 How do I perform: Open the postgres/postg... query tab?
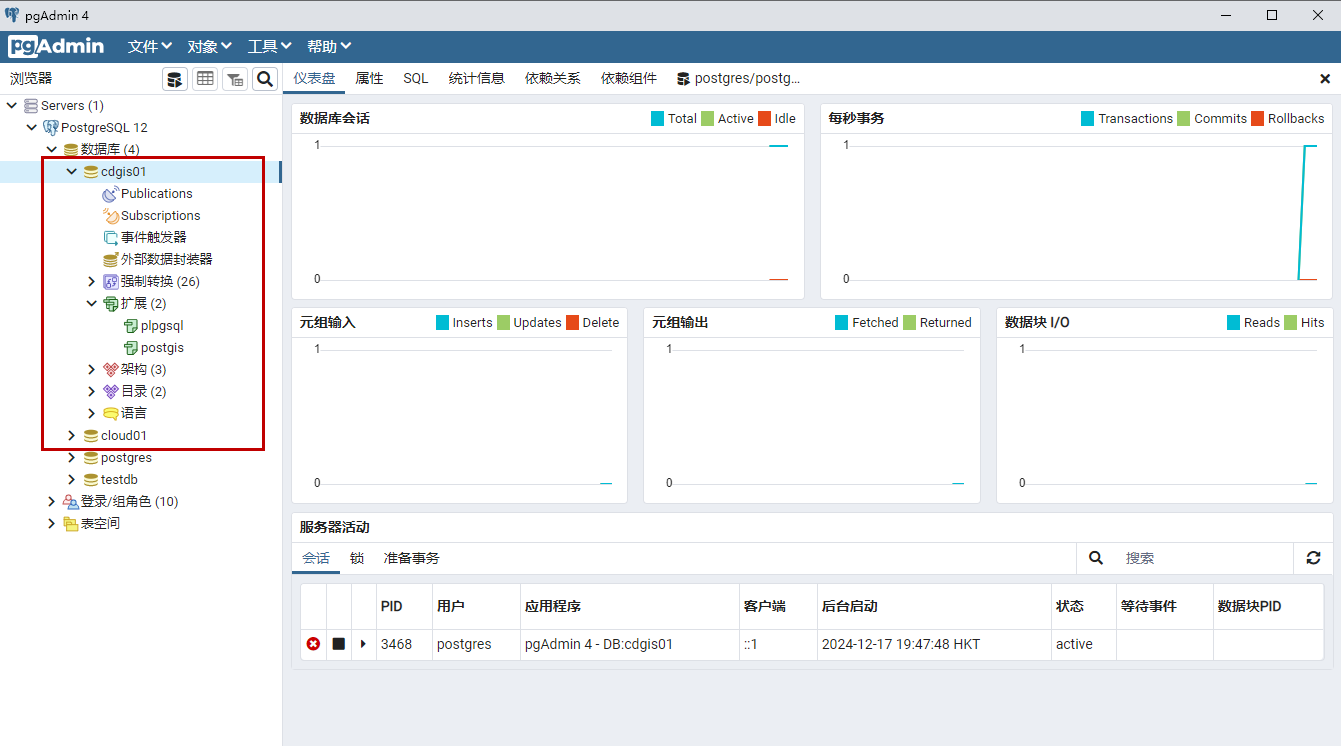(738, 78)
